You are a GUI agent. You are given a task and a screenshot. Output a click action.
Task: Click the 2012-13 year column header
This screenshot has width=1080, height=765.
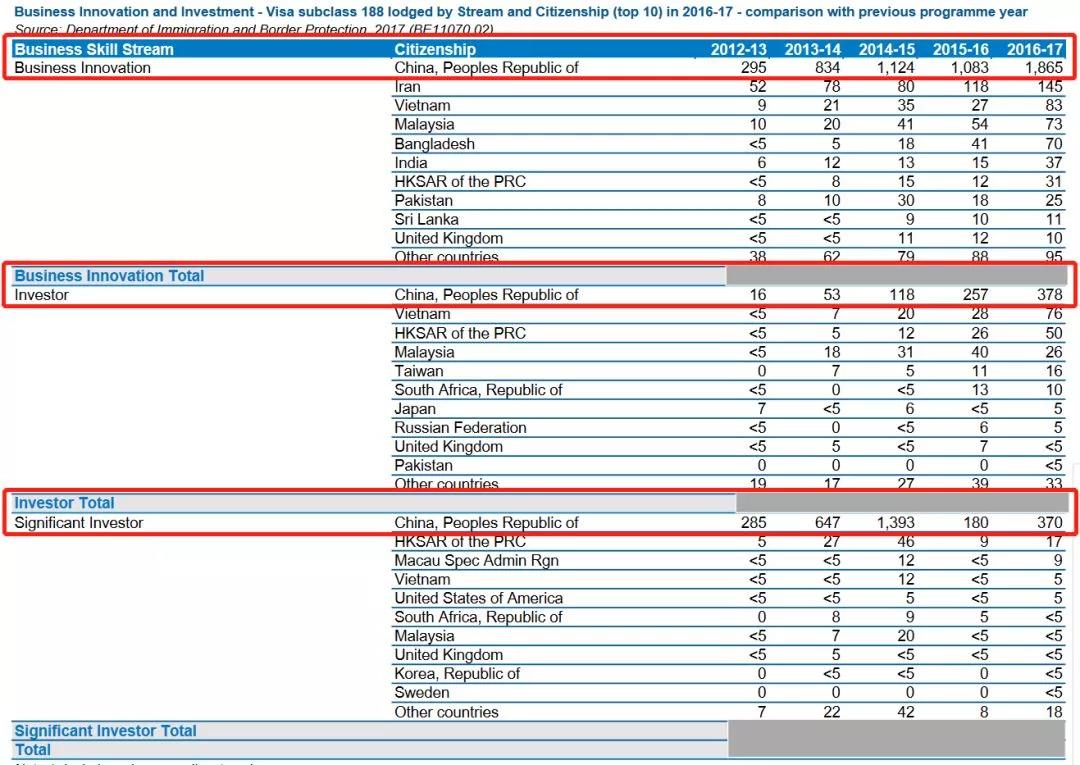(738, 49)
